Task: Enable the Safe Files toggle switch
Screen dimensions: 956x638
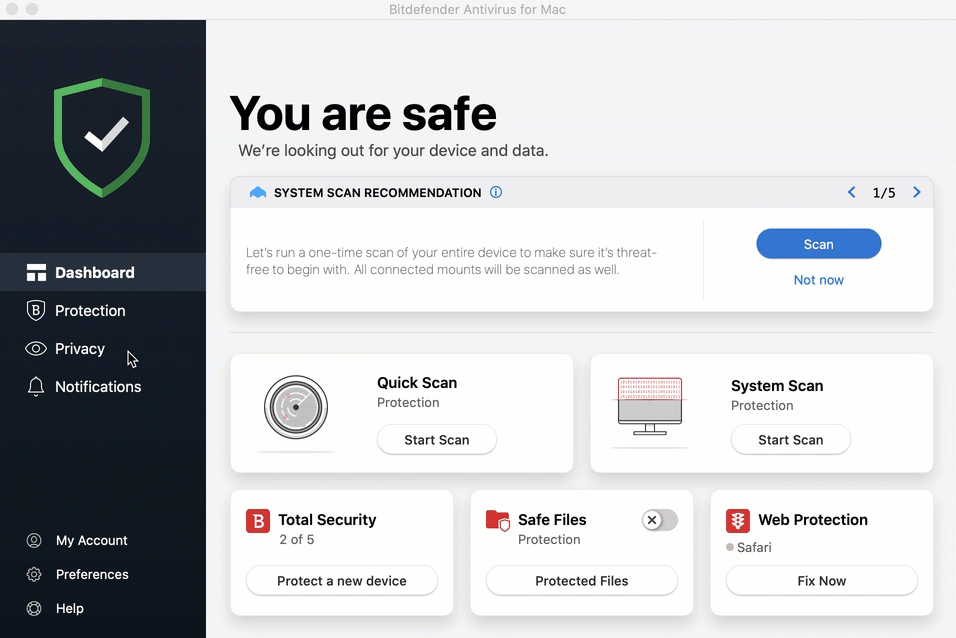Action: pyautogui.click(x=660, y=520)
